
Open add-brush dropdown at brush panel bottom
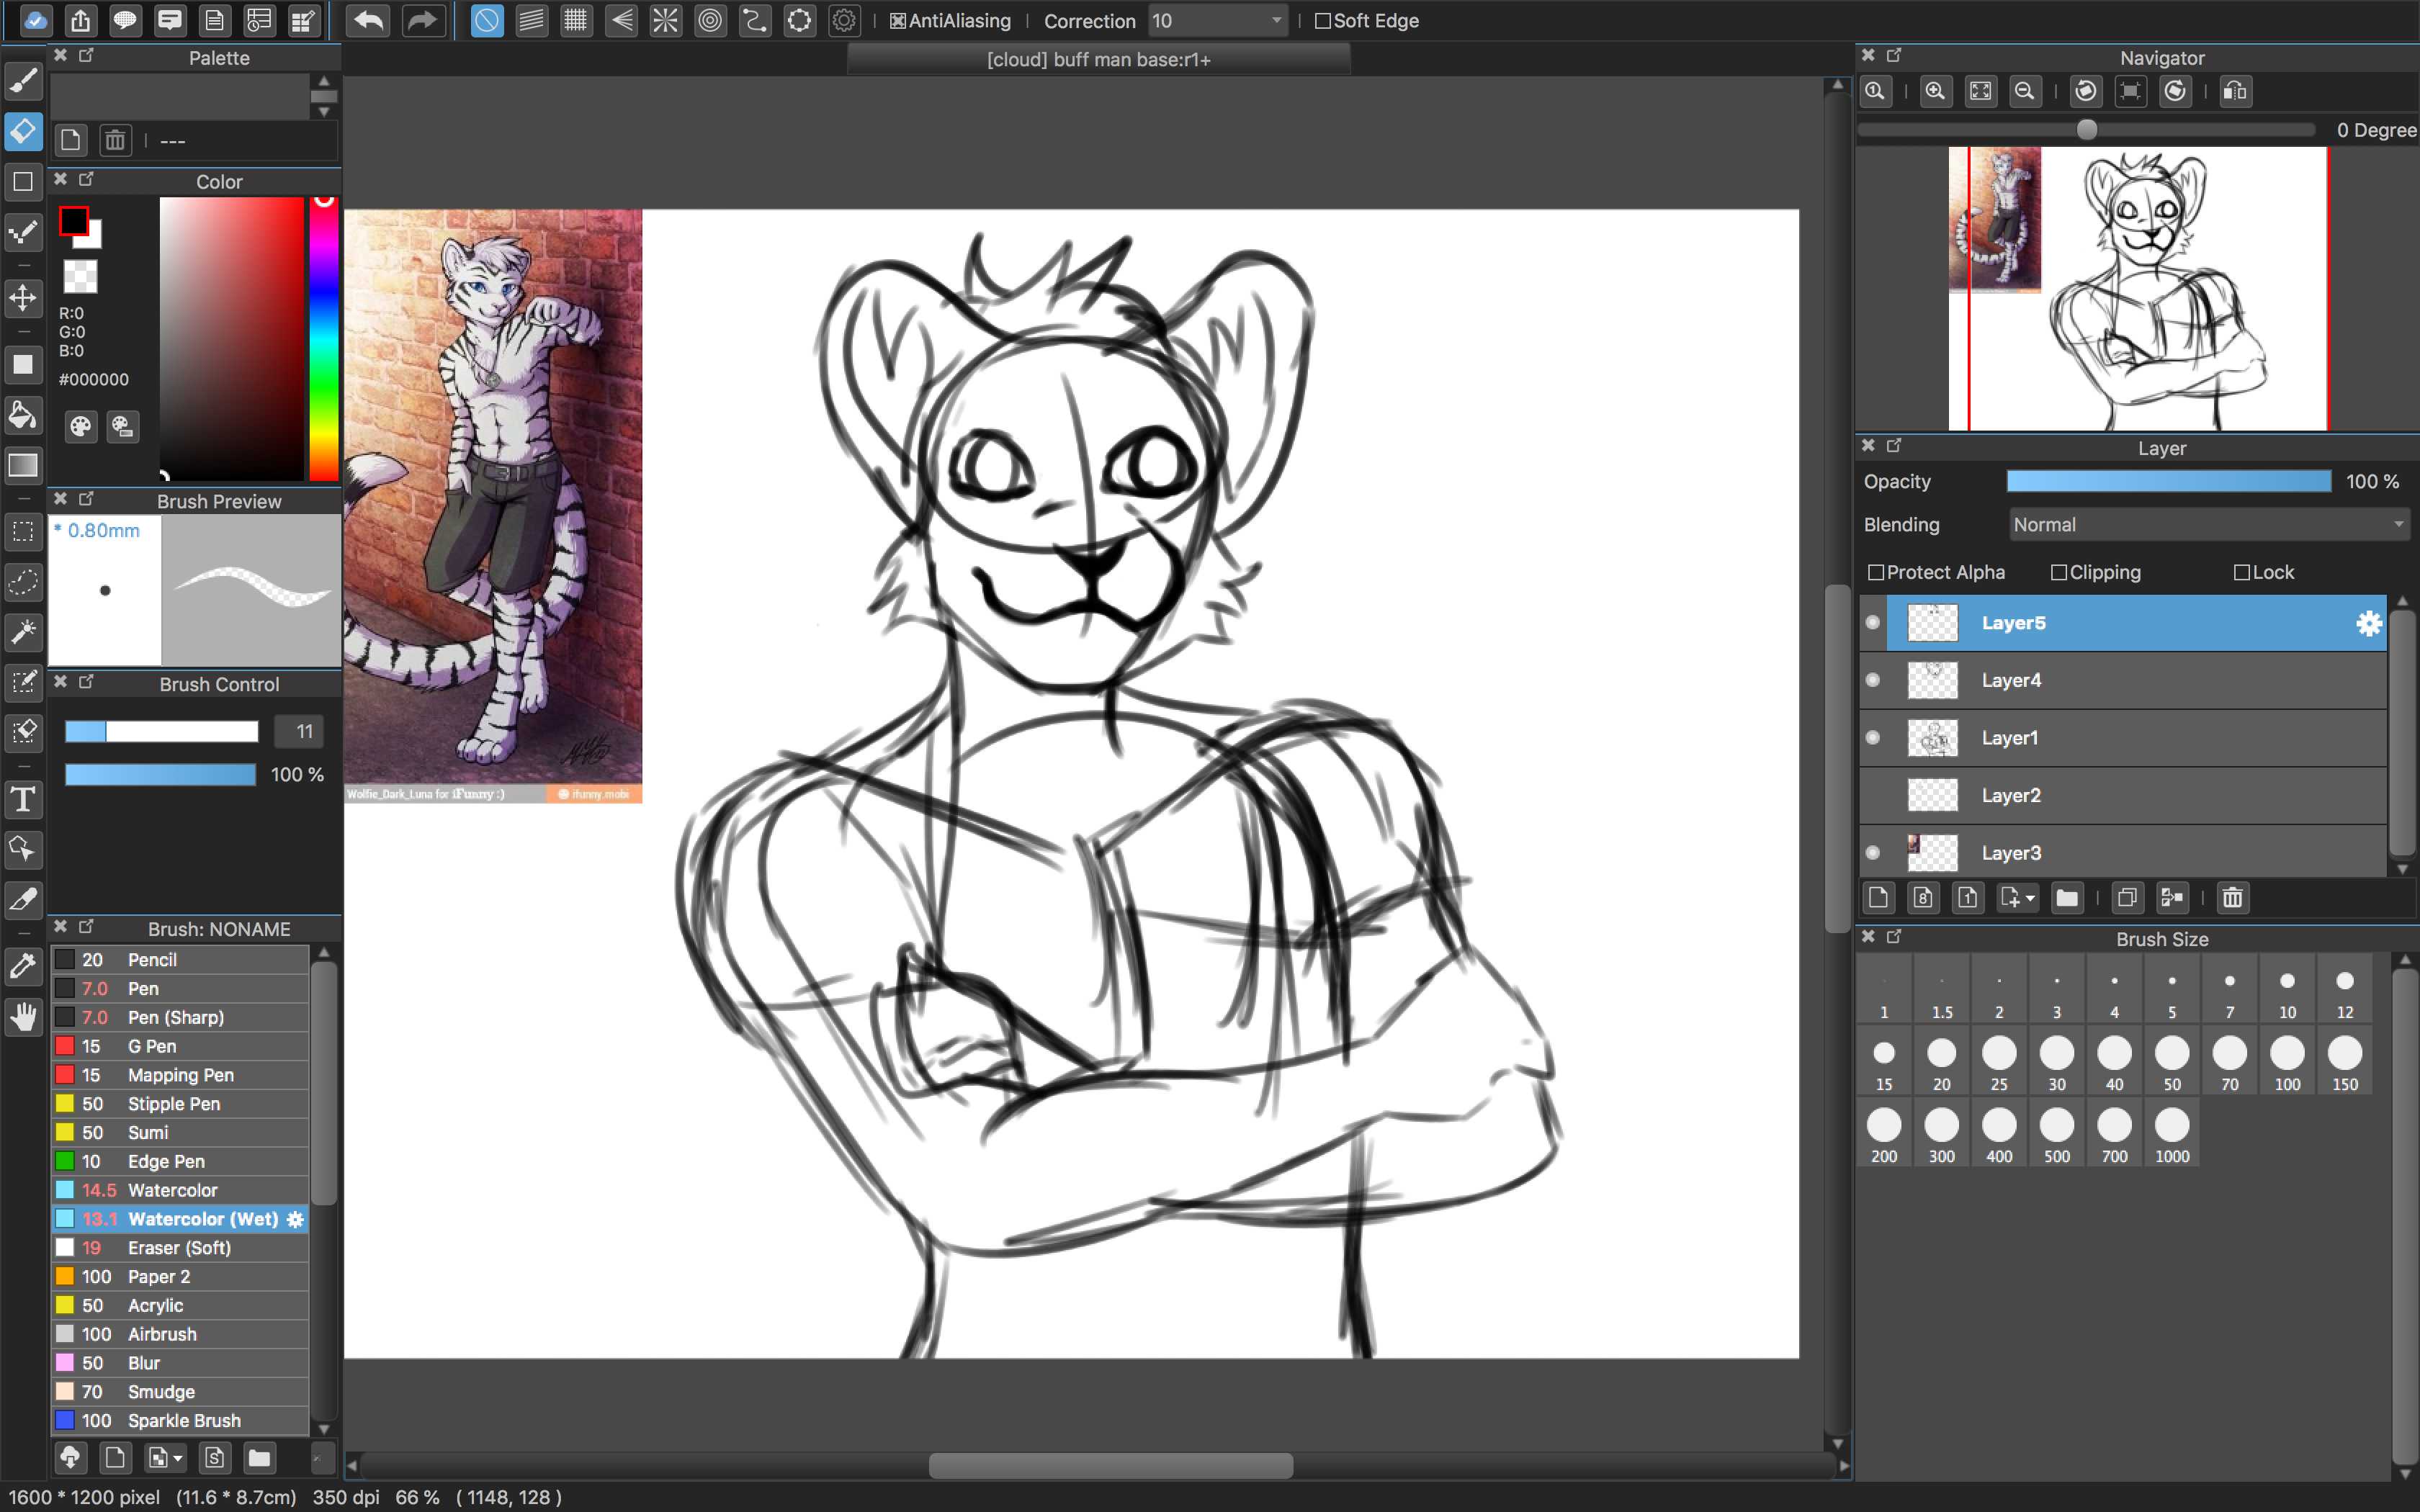click(166, 1458)
